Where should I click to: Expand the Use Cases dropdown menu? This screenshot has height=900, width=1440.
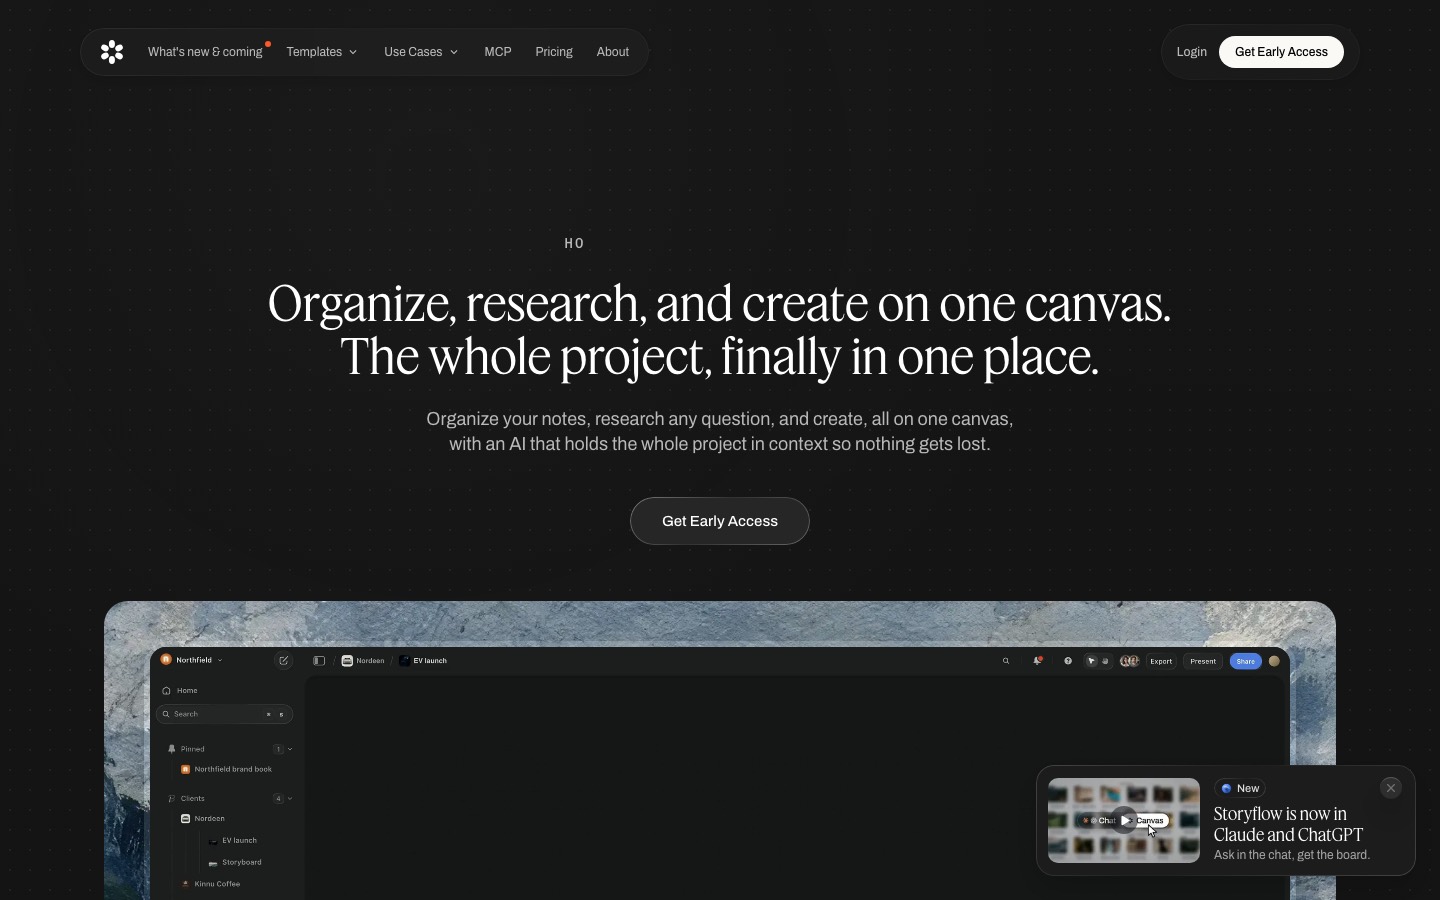pyautogui.click(x=421, y=52)
